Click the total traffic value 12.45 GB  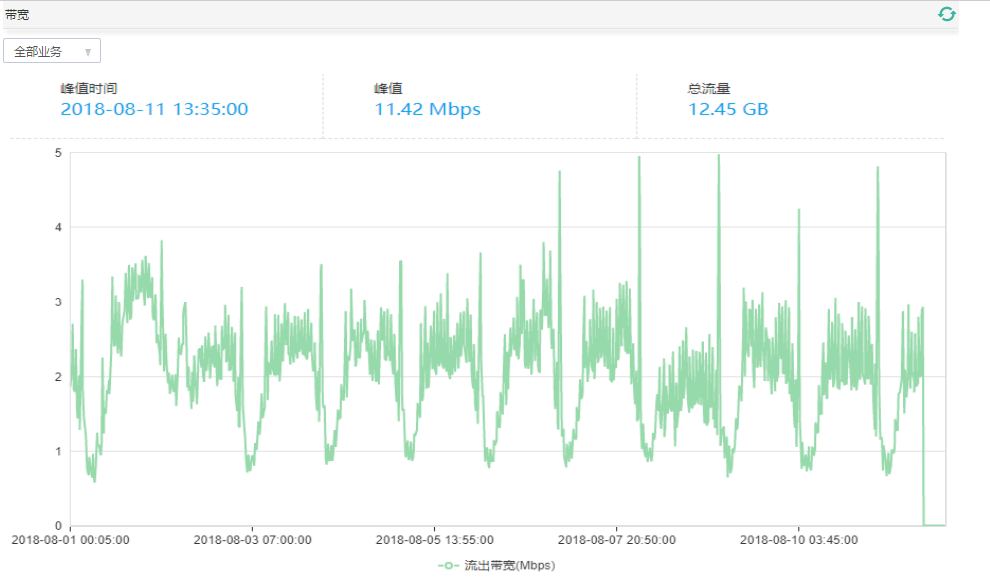tap(728, 109)
